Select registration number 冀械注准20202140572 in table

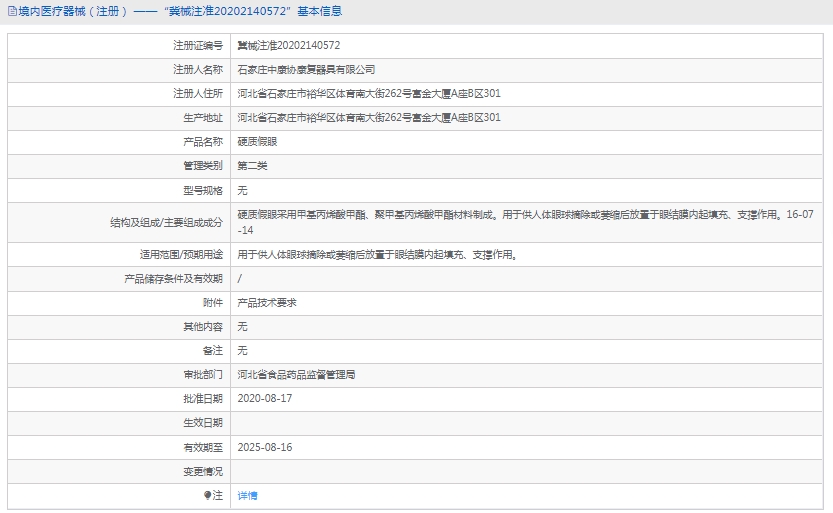point(288,45)
